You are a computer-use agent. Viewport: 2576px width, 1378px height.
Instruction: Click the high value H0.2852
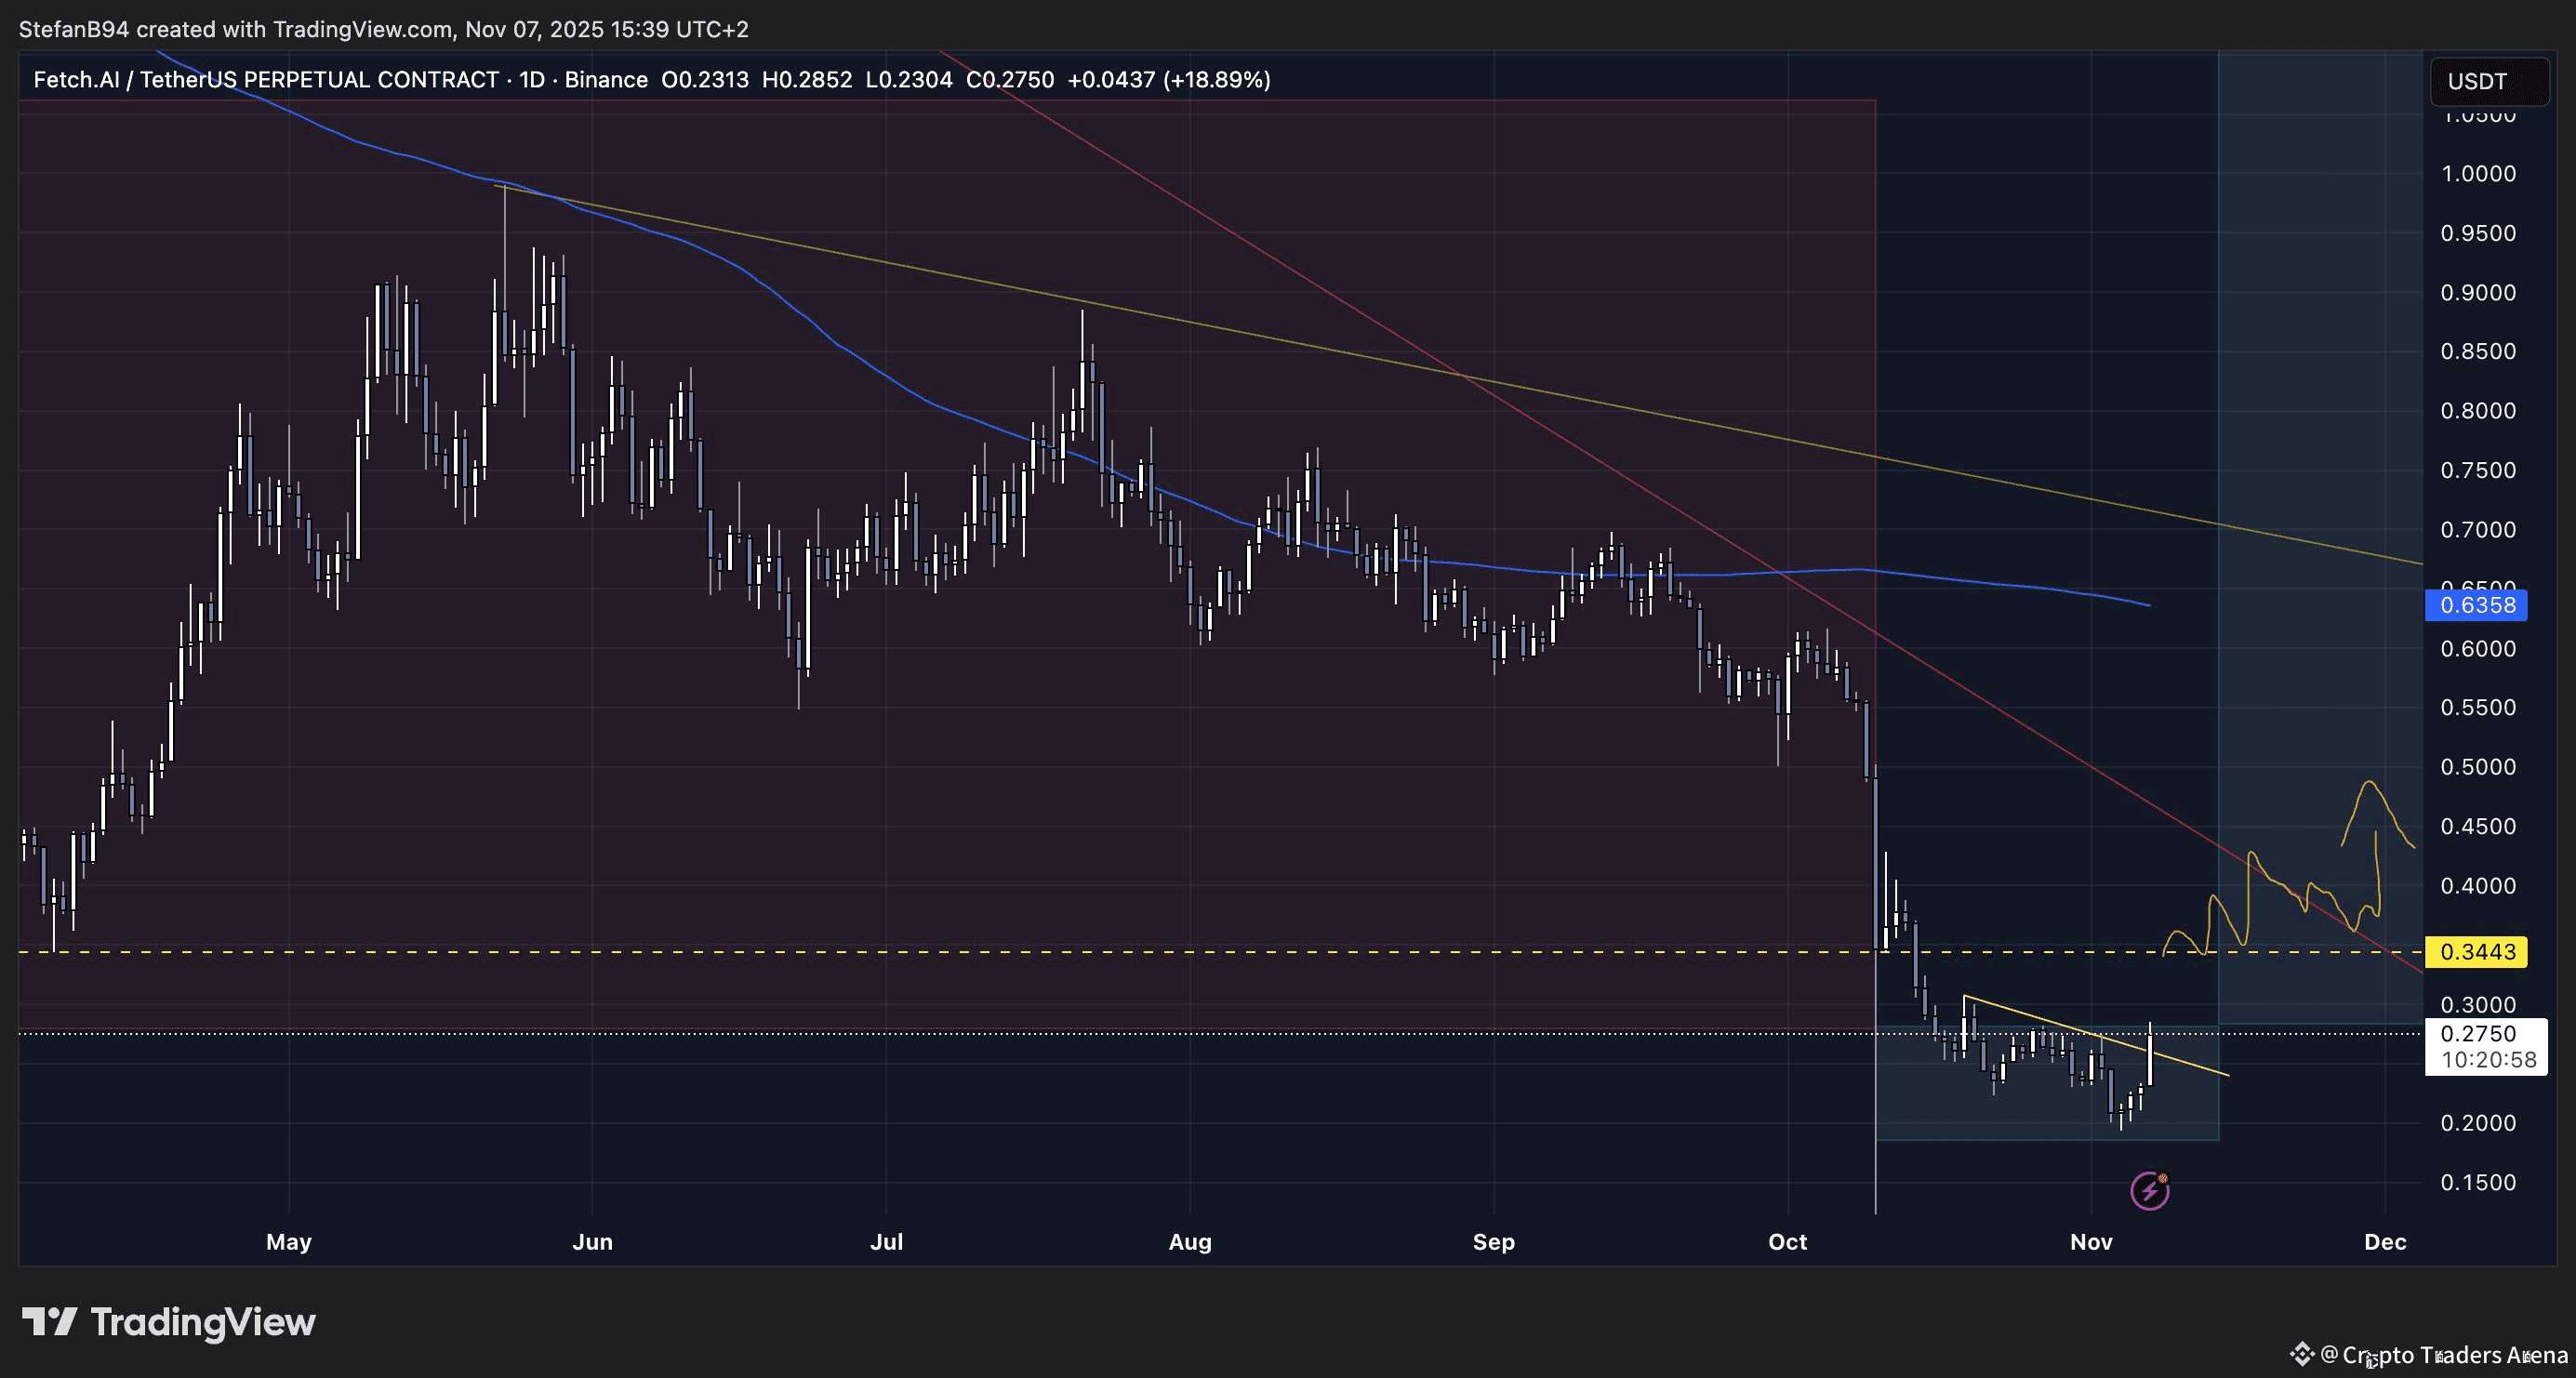click(x=807, y=80)
